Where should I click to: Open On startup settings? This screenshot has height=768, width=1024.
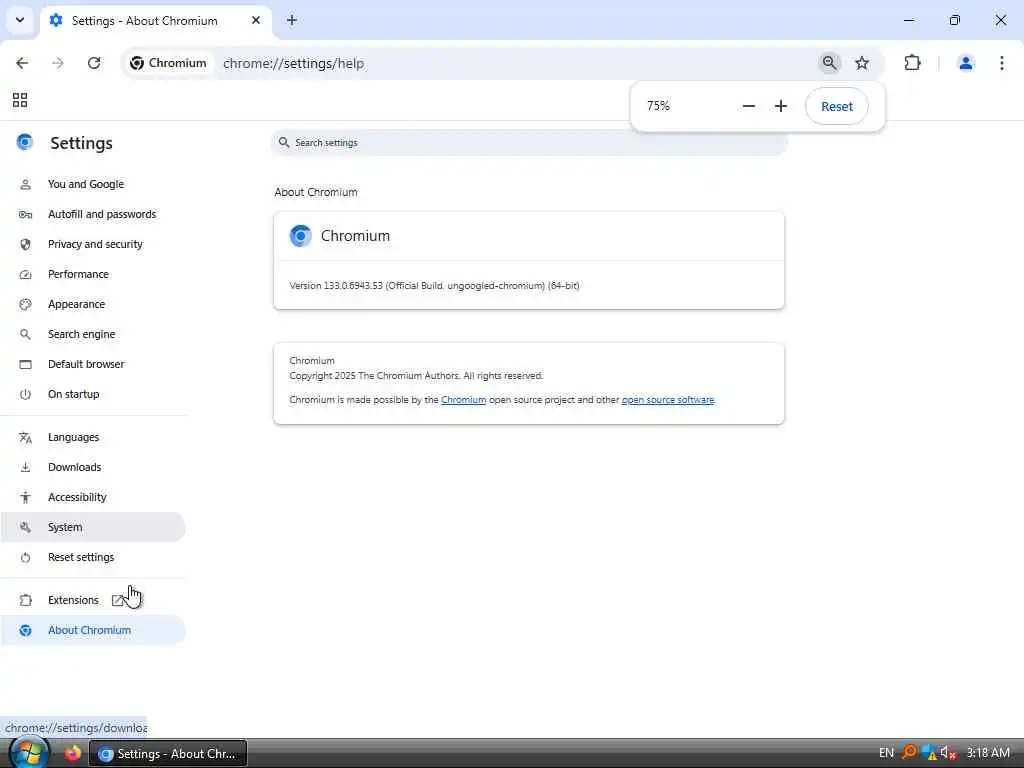[x=93, y=394]
